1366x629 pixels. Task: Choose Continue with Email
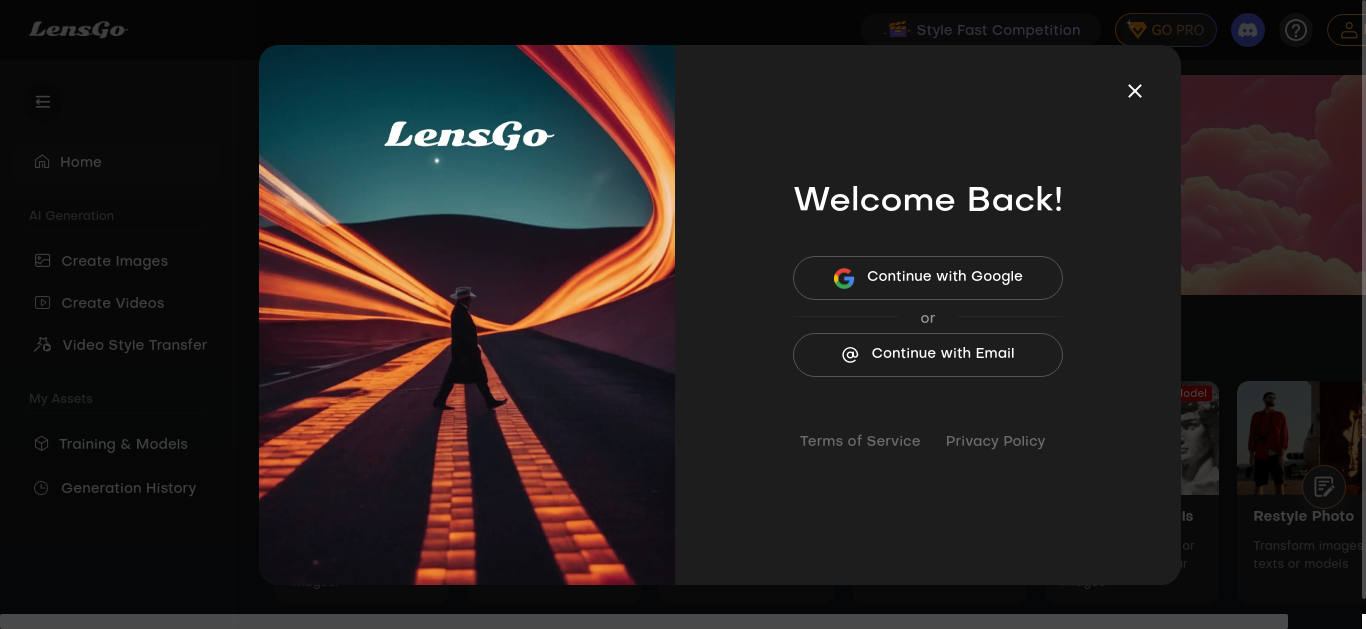point(928,354)
